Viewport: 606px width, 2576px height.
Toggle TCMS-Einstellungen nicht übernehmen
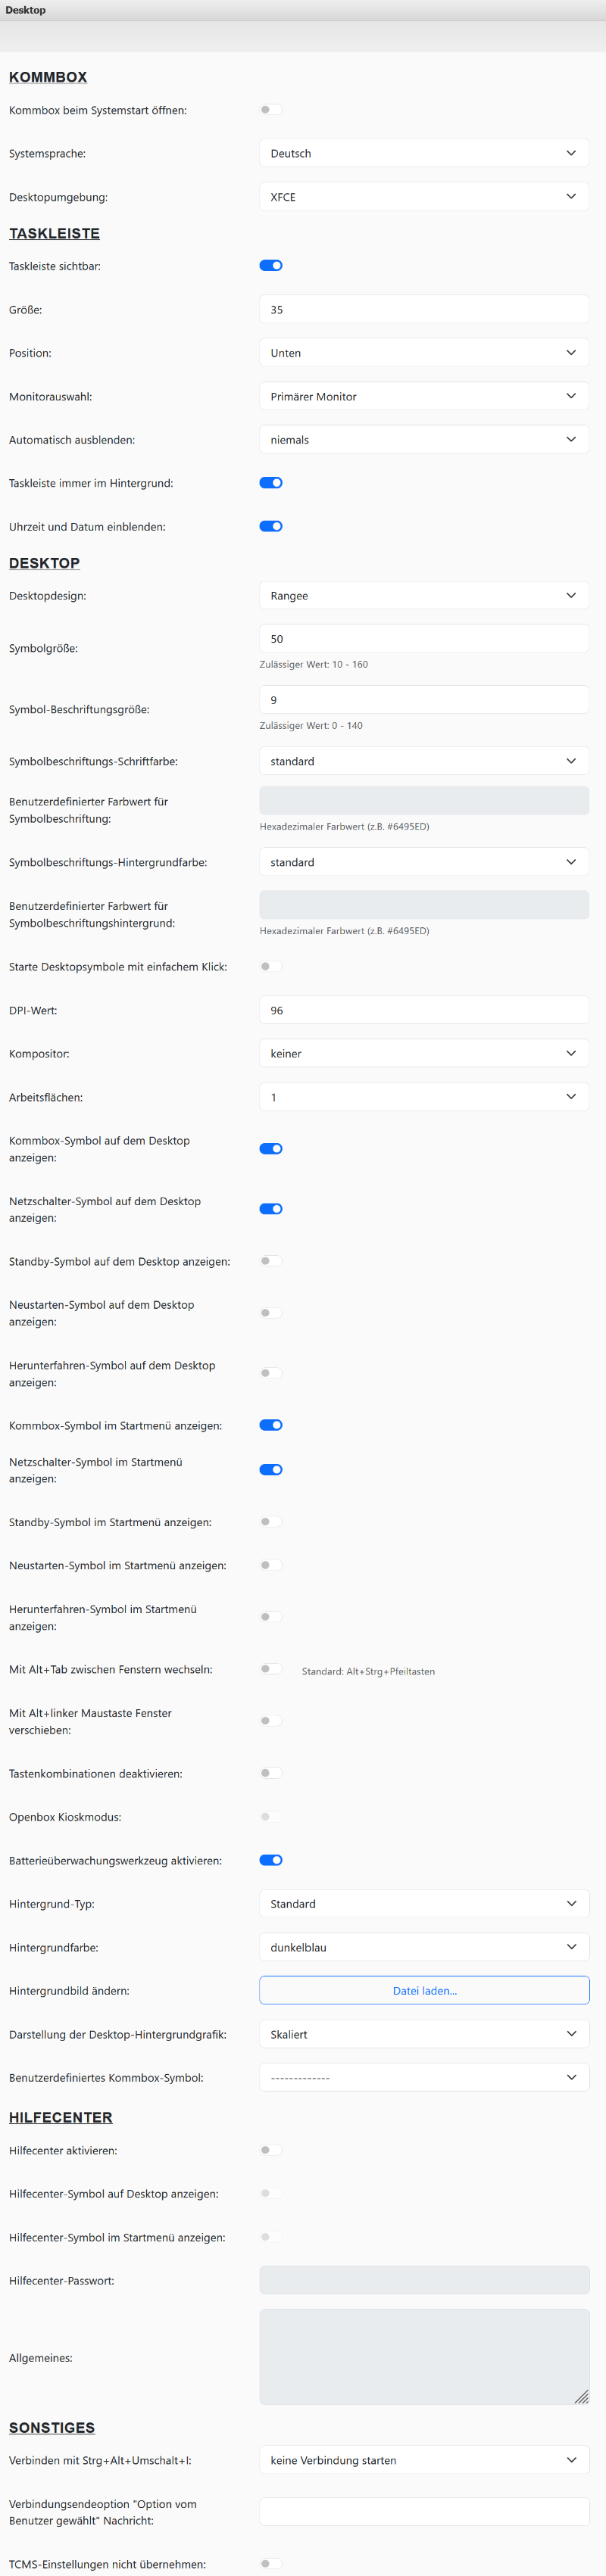270,2564
